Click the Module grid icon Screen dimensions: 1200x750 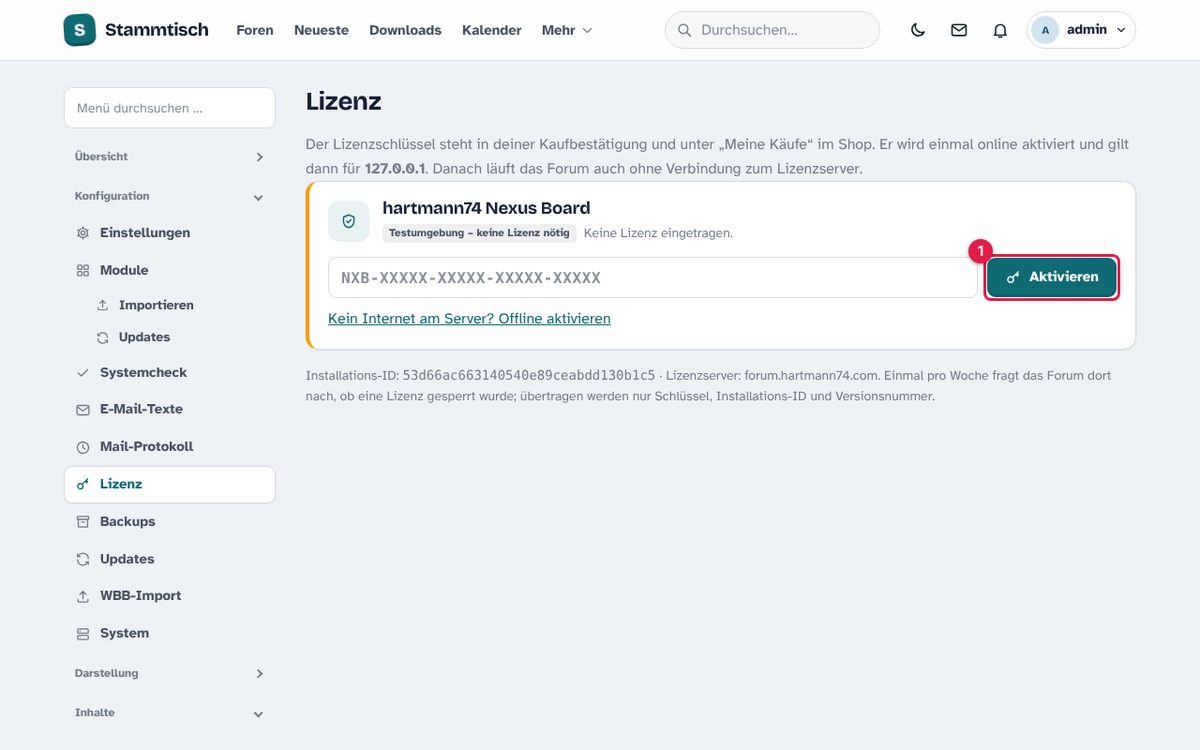pos(83,270)
